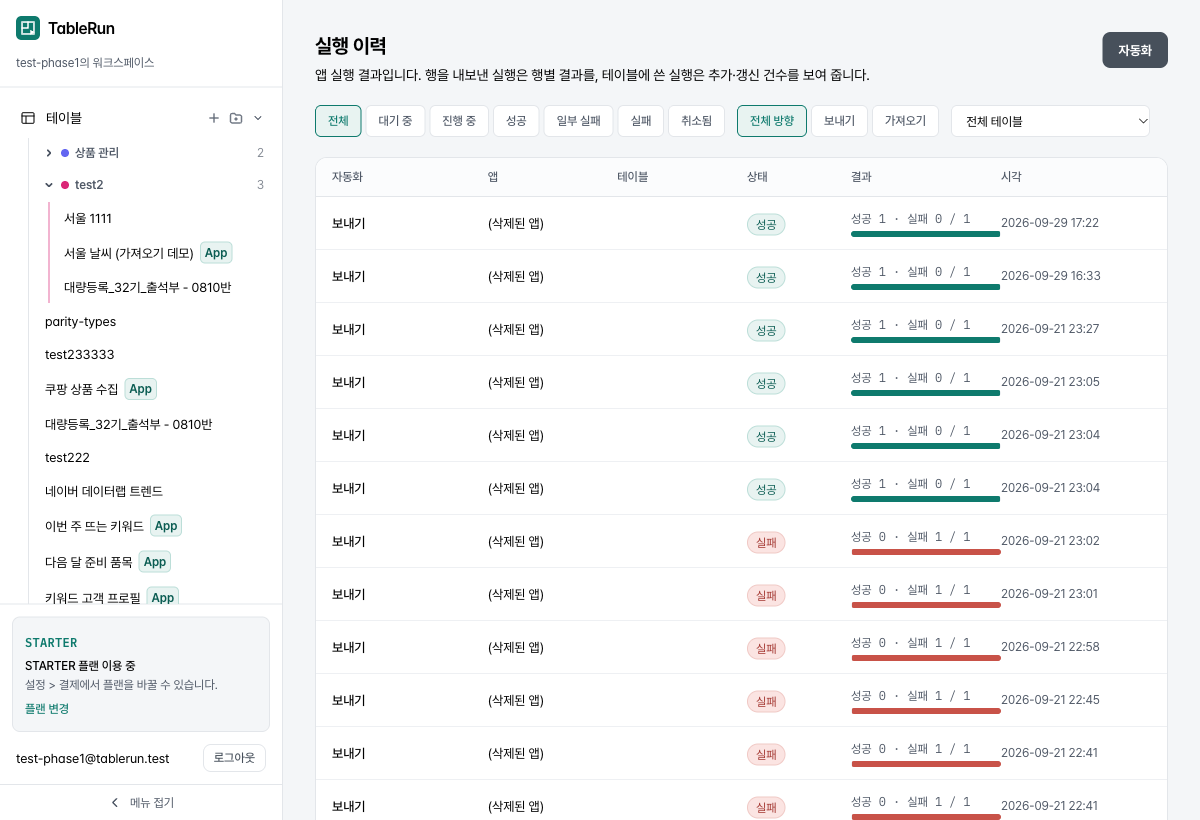Click the 실패 badge in 2026-09-21 23:02 row
The width and height of the screenshot is (1200, 820).
[x=766, y=542]
